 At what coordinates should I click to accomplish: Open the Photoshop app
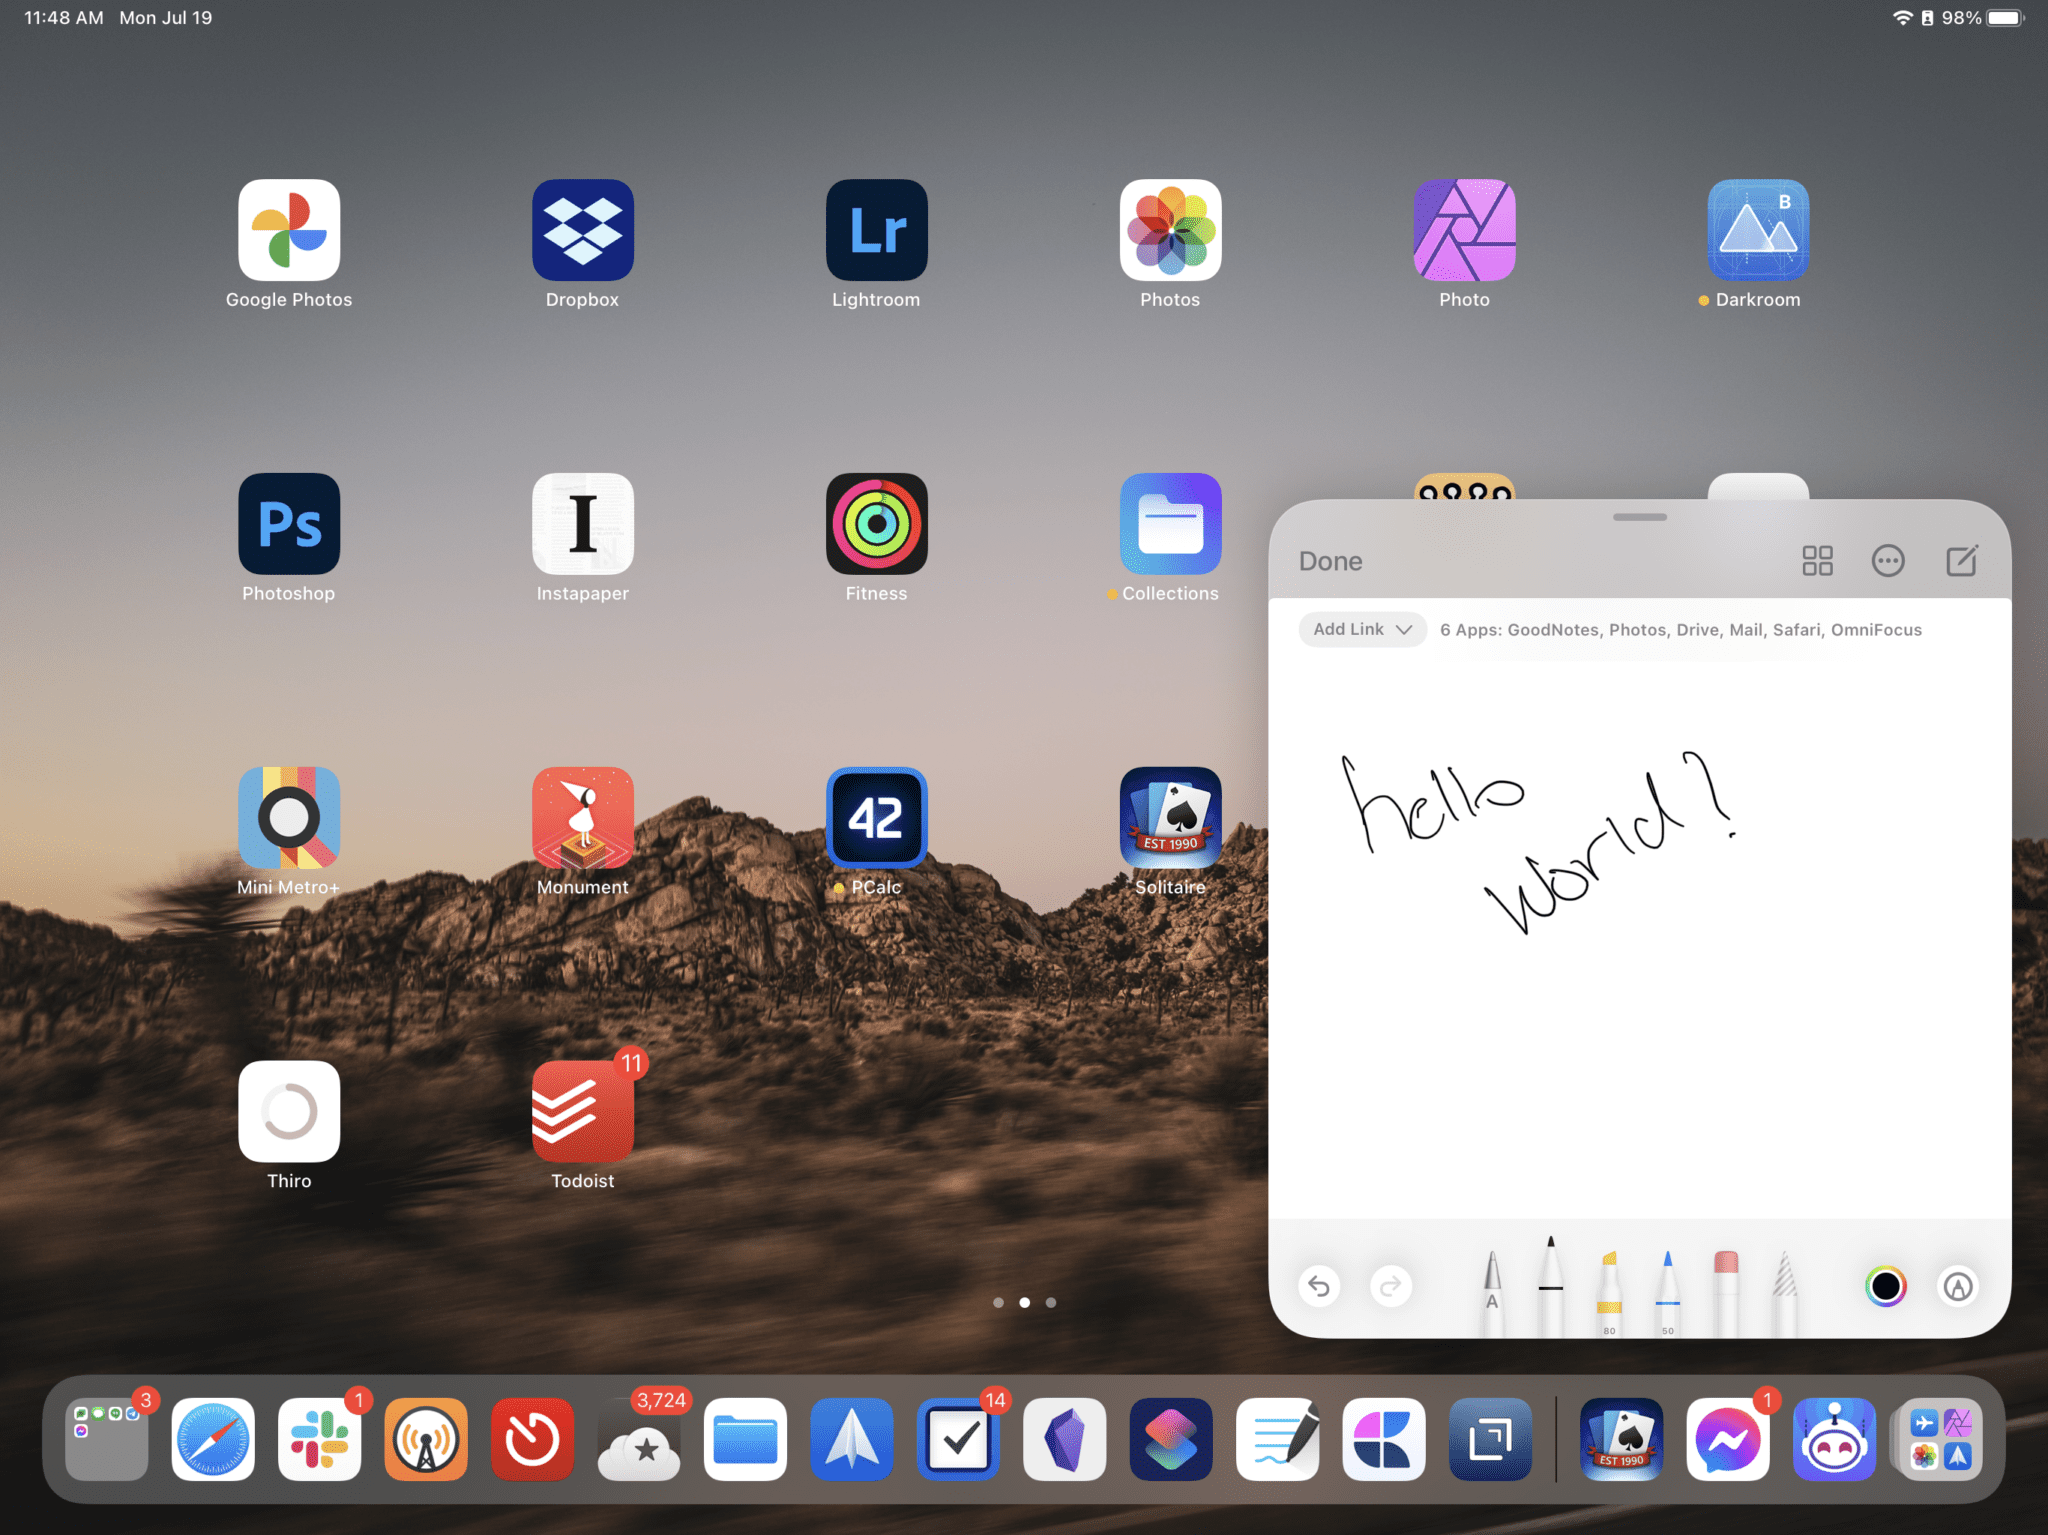(289, 523)
